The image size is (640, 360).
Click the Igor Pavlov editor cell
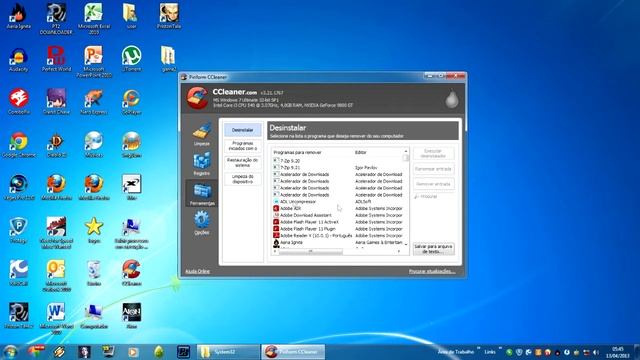(x=366, y=168)
